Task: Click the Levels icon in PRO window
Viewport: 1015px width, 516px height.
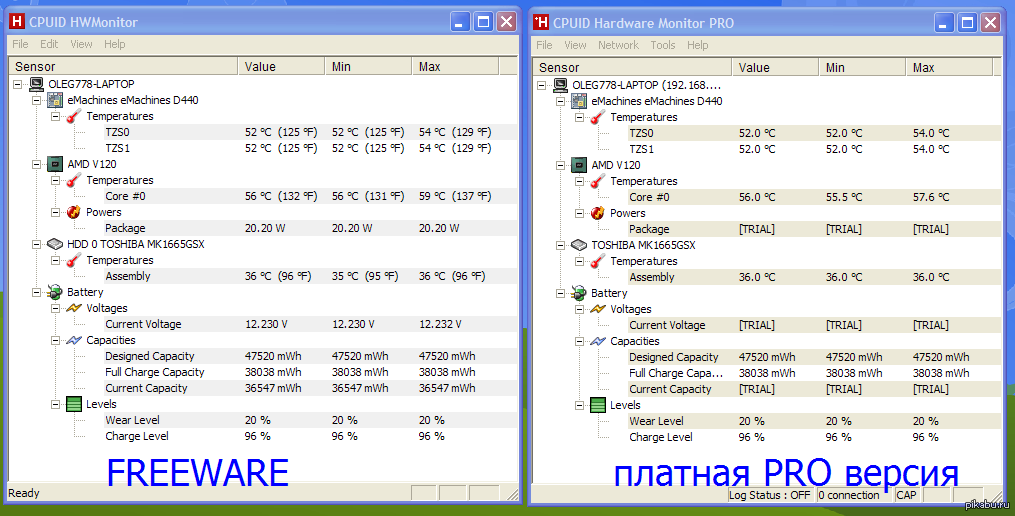Action: point(597,405)
